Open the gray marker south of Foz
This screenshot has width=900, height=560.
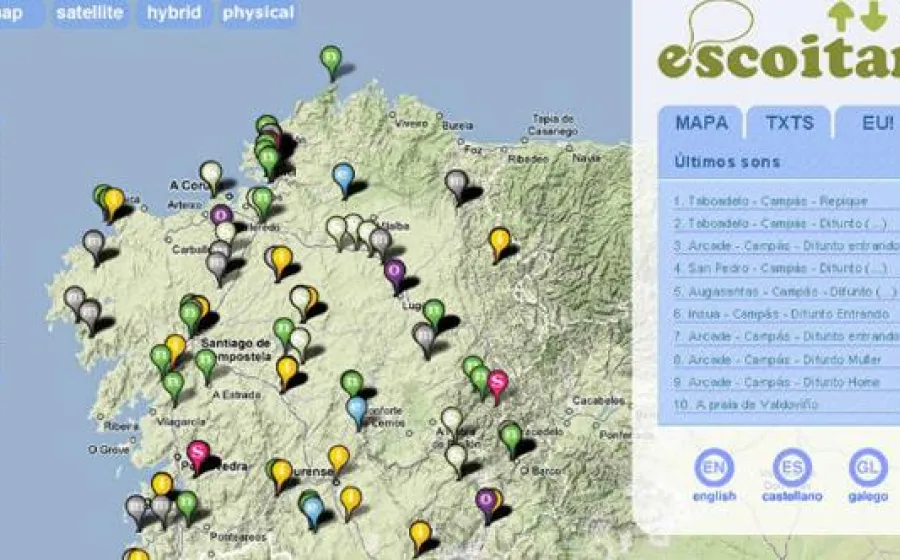pyautogui.click(x=456, y=186)
